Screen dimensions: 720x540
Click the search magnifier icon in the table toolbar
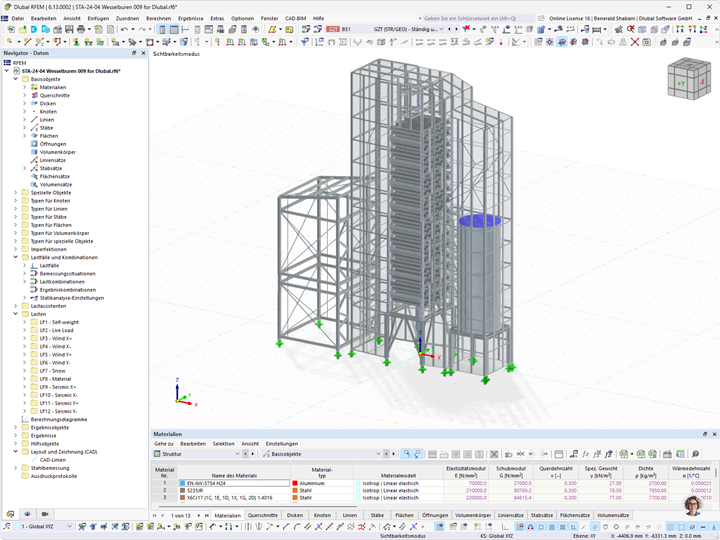[695, 454]
